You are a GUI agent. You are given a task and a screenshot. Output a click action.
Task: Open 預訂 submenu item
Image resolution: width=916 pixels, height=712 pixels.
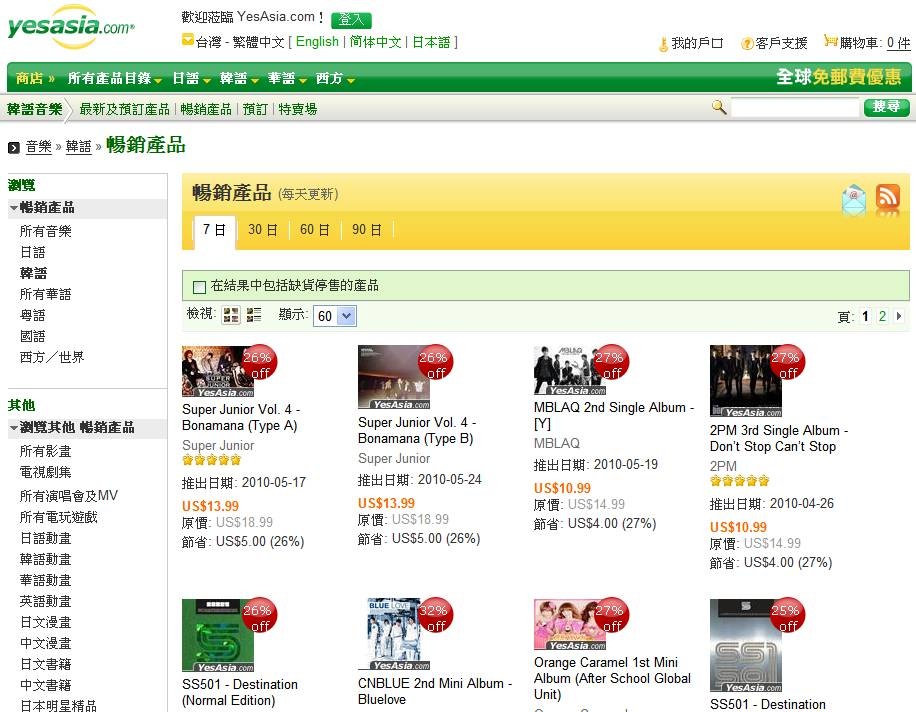tap(255, 109)
